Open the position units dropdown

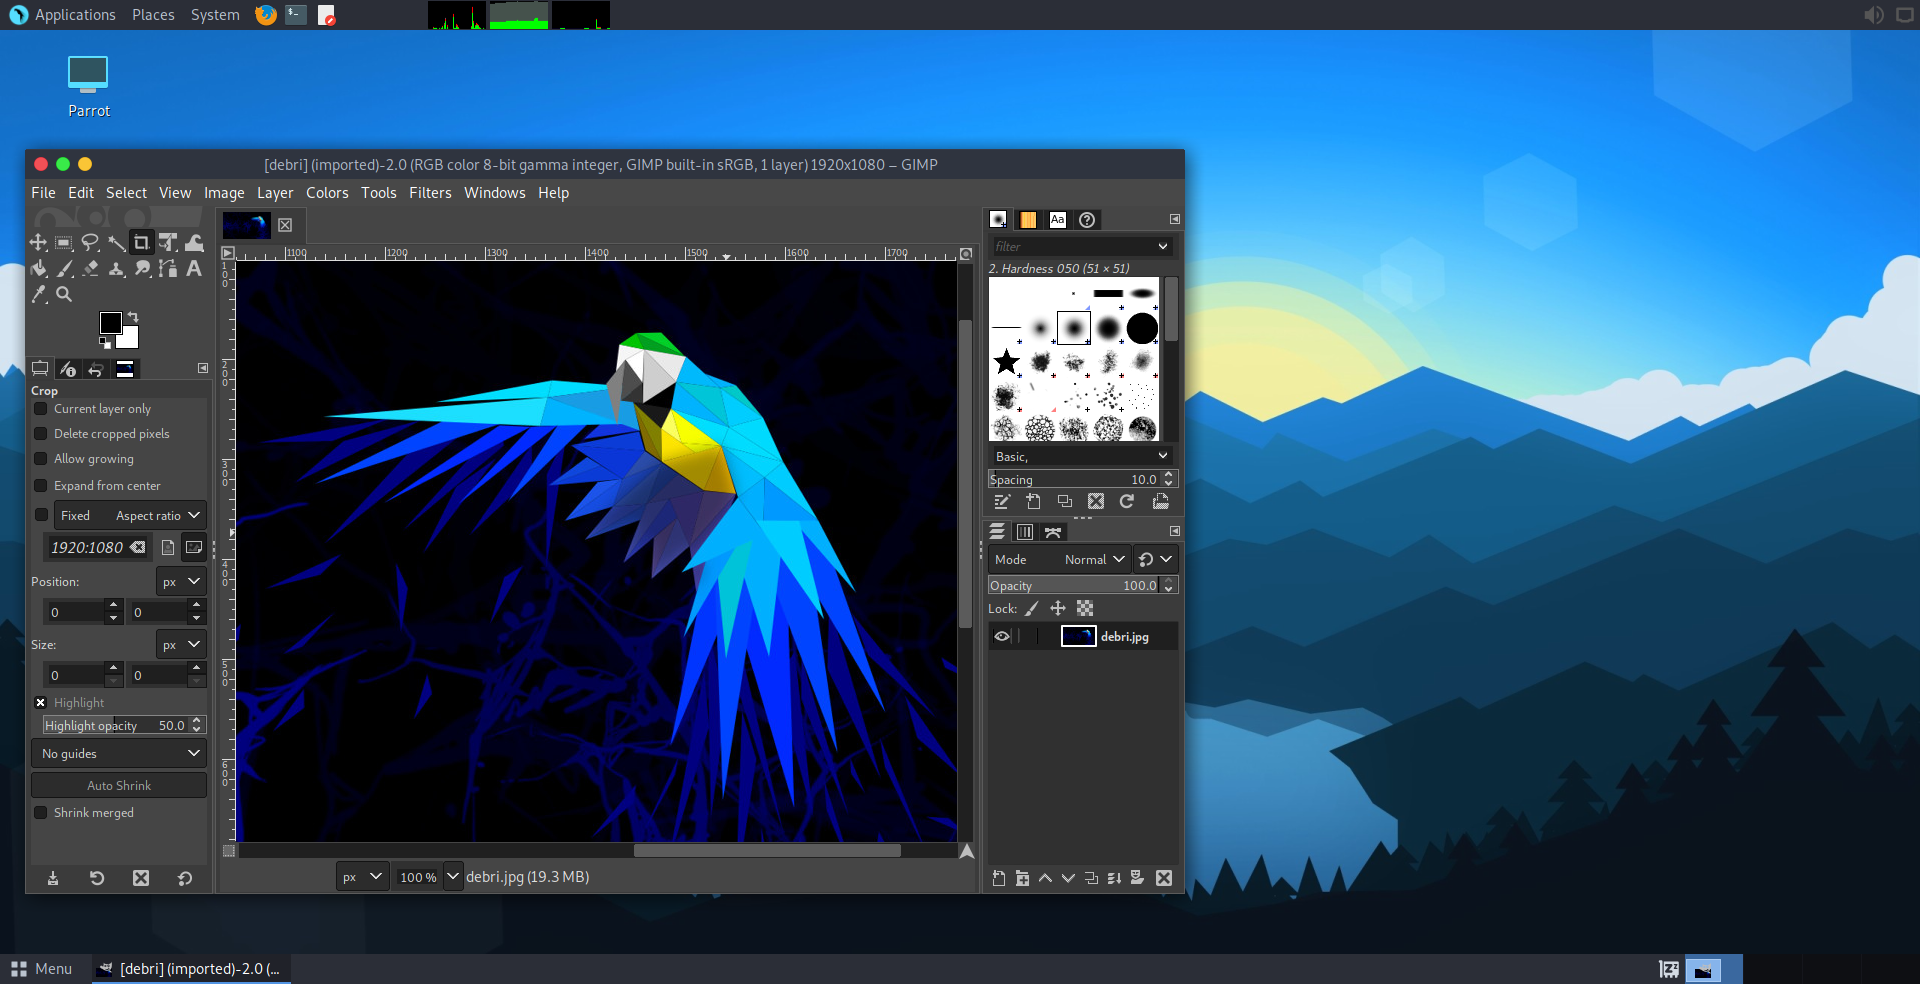[x=180, y=581]
